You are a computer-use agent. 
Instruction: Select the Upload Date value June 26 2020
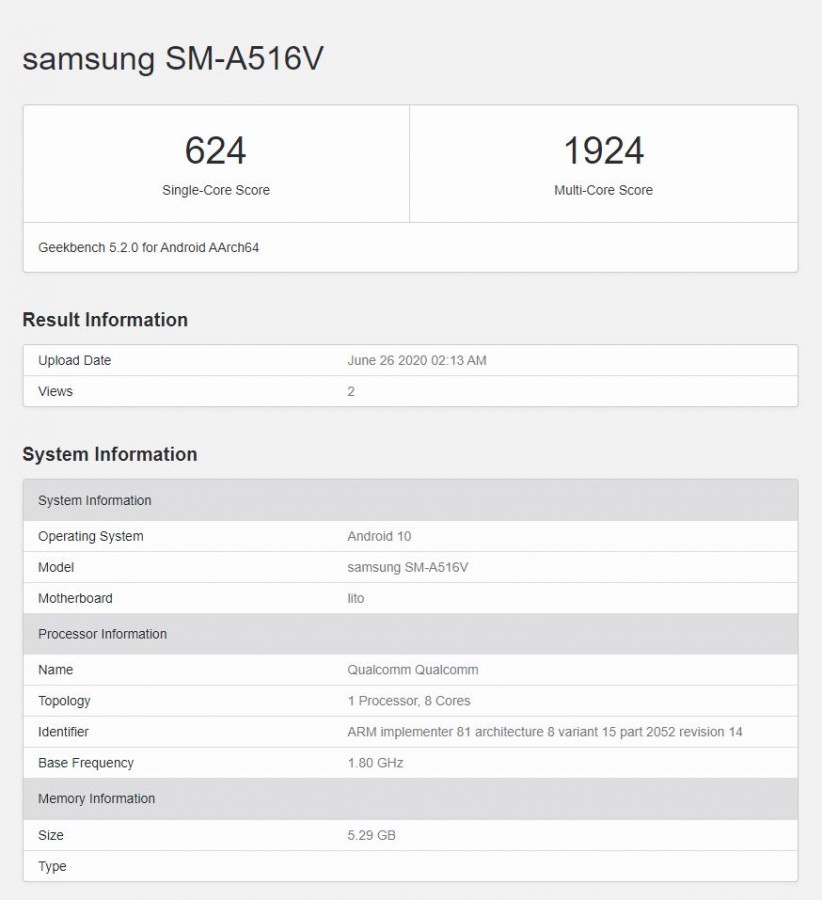click(x=416, y=360)
